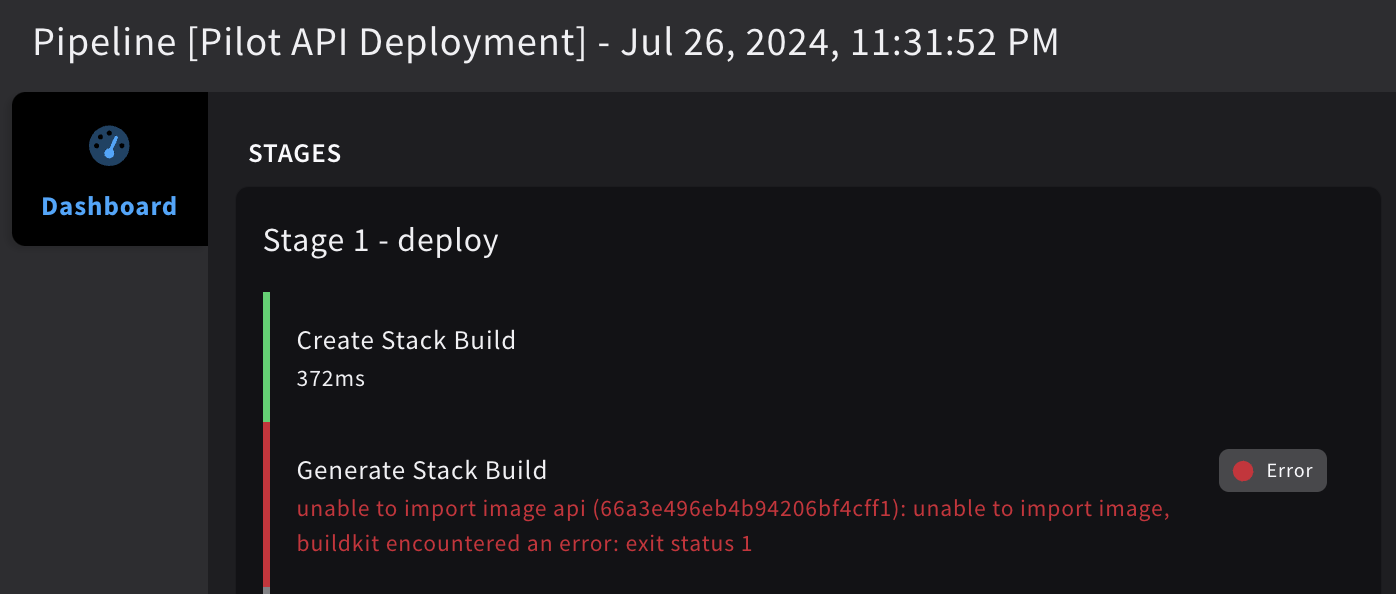Select the Generate Stack Build step
The width and height of the screenshot is (1396, 594).
click(421, 471)
